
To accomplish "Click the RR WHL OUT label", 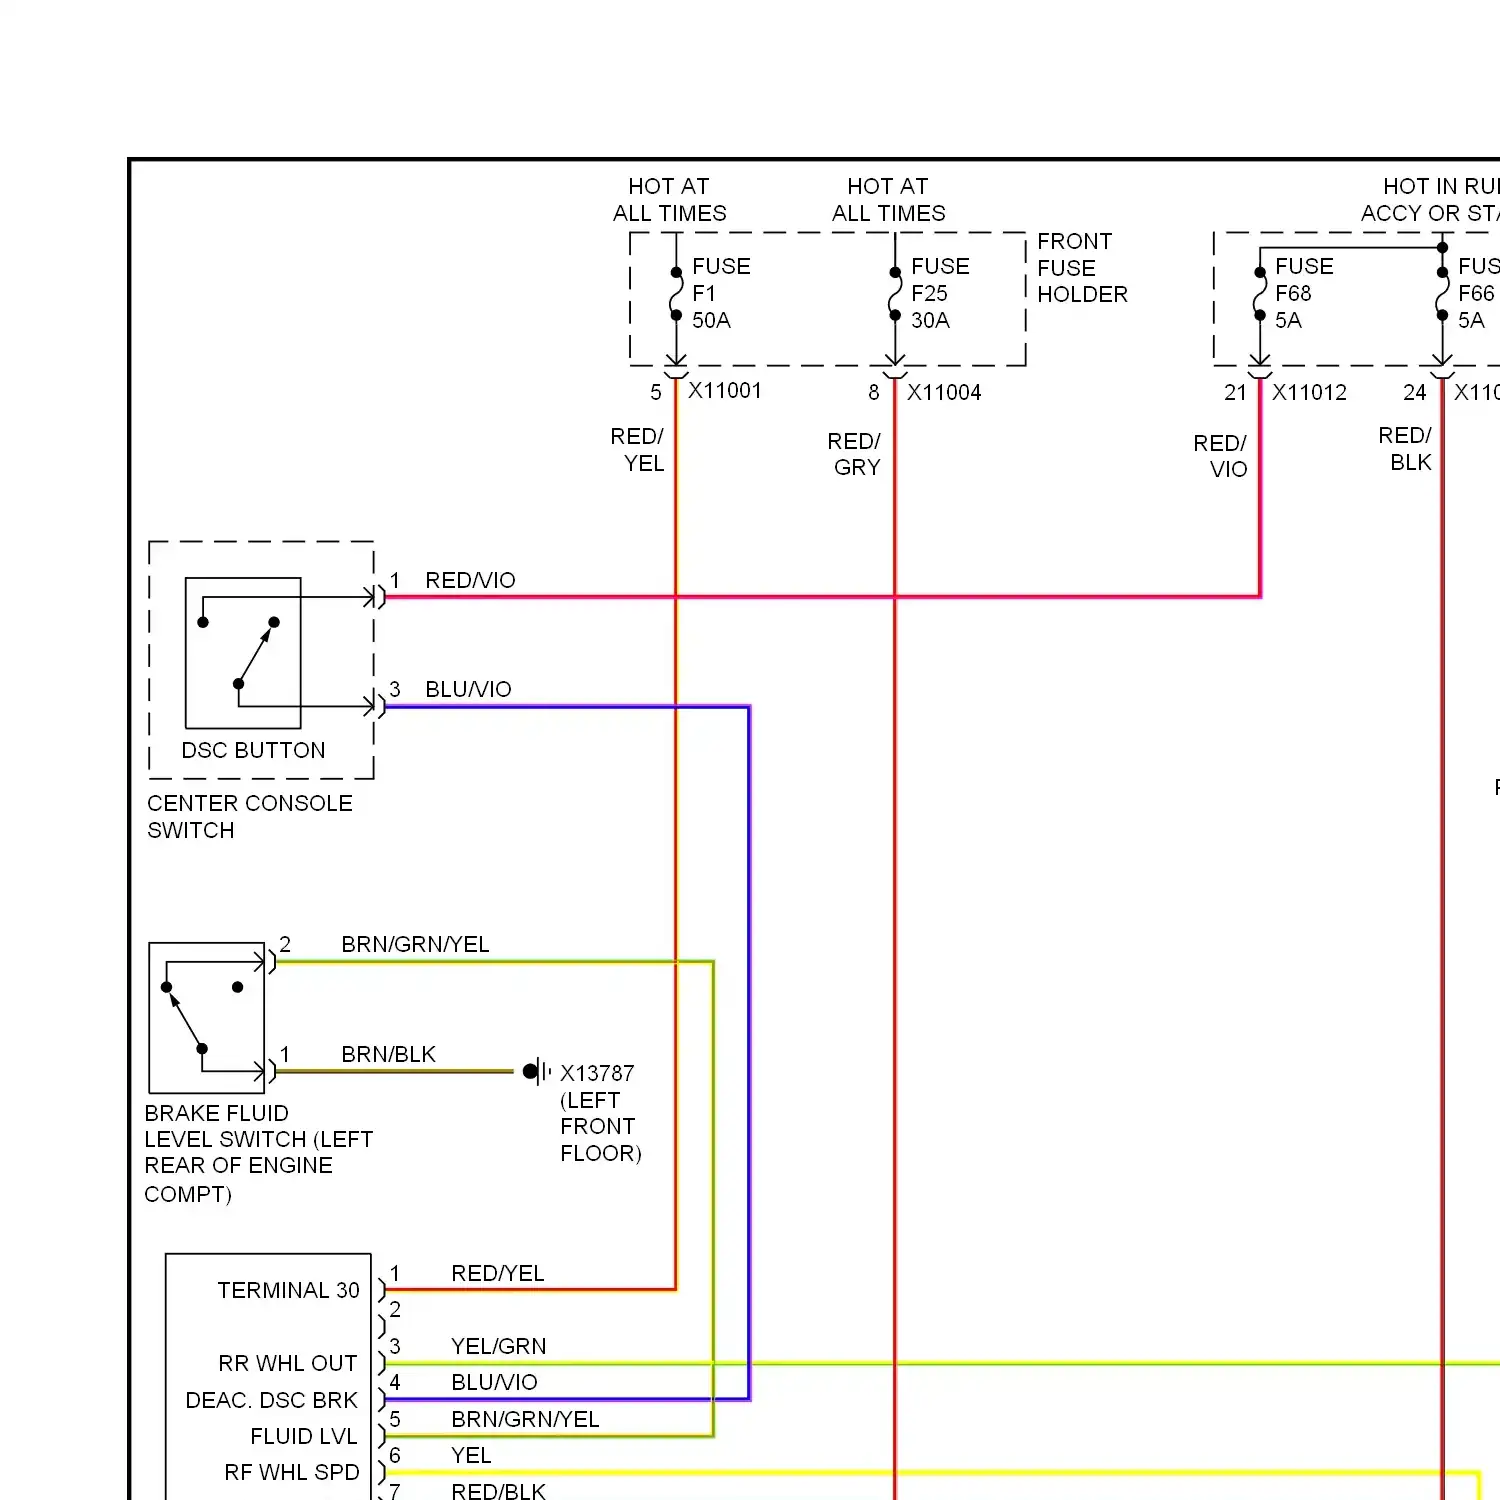I will click(x=288, y=1363).
